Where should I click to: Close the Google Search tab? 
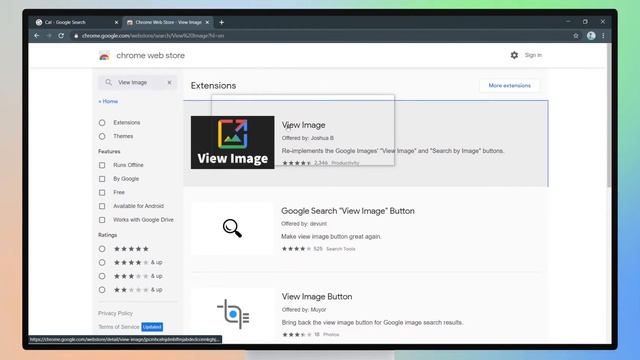(x=116, y=22)
